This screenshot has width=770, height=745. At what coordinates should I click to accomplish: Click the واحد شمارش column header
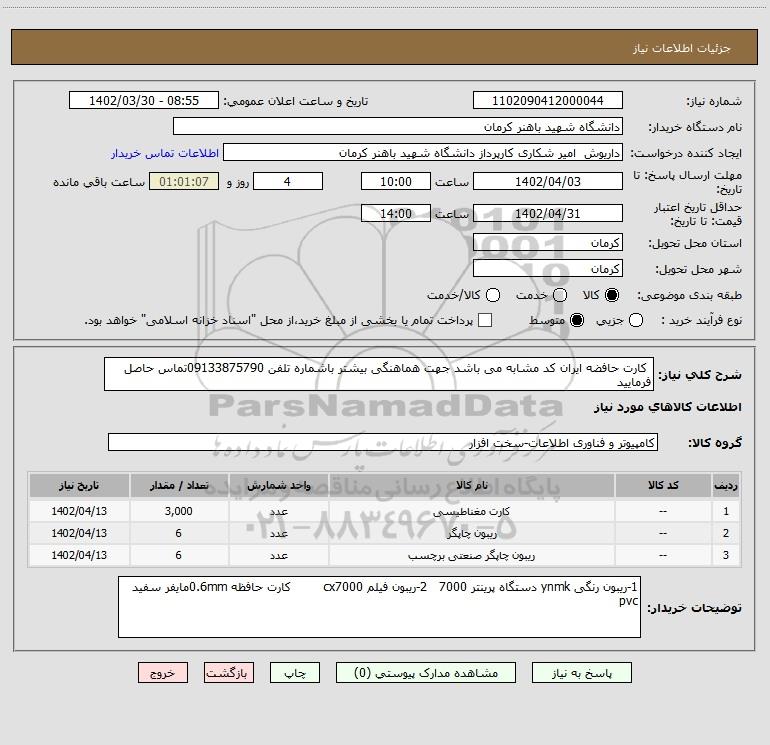(x=278, y=486)
